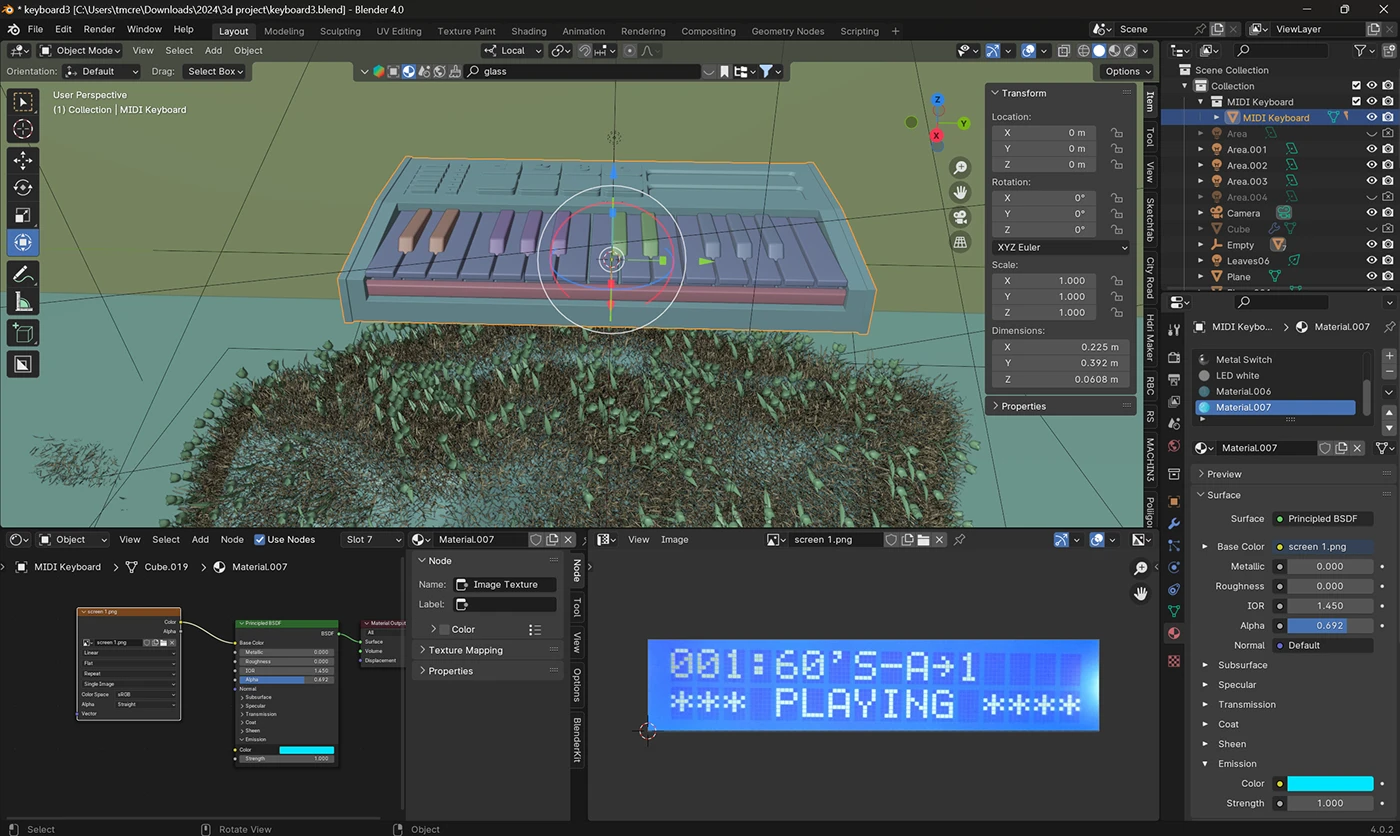
Task: Select the Measure tool
Action: click(23, 301)
